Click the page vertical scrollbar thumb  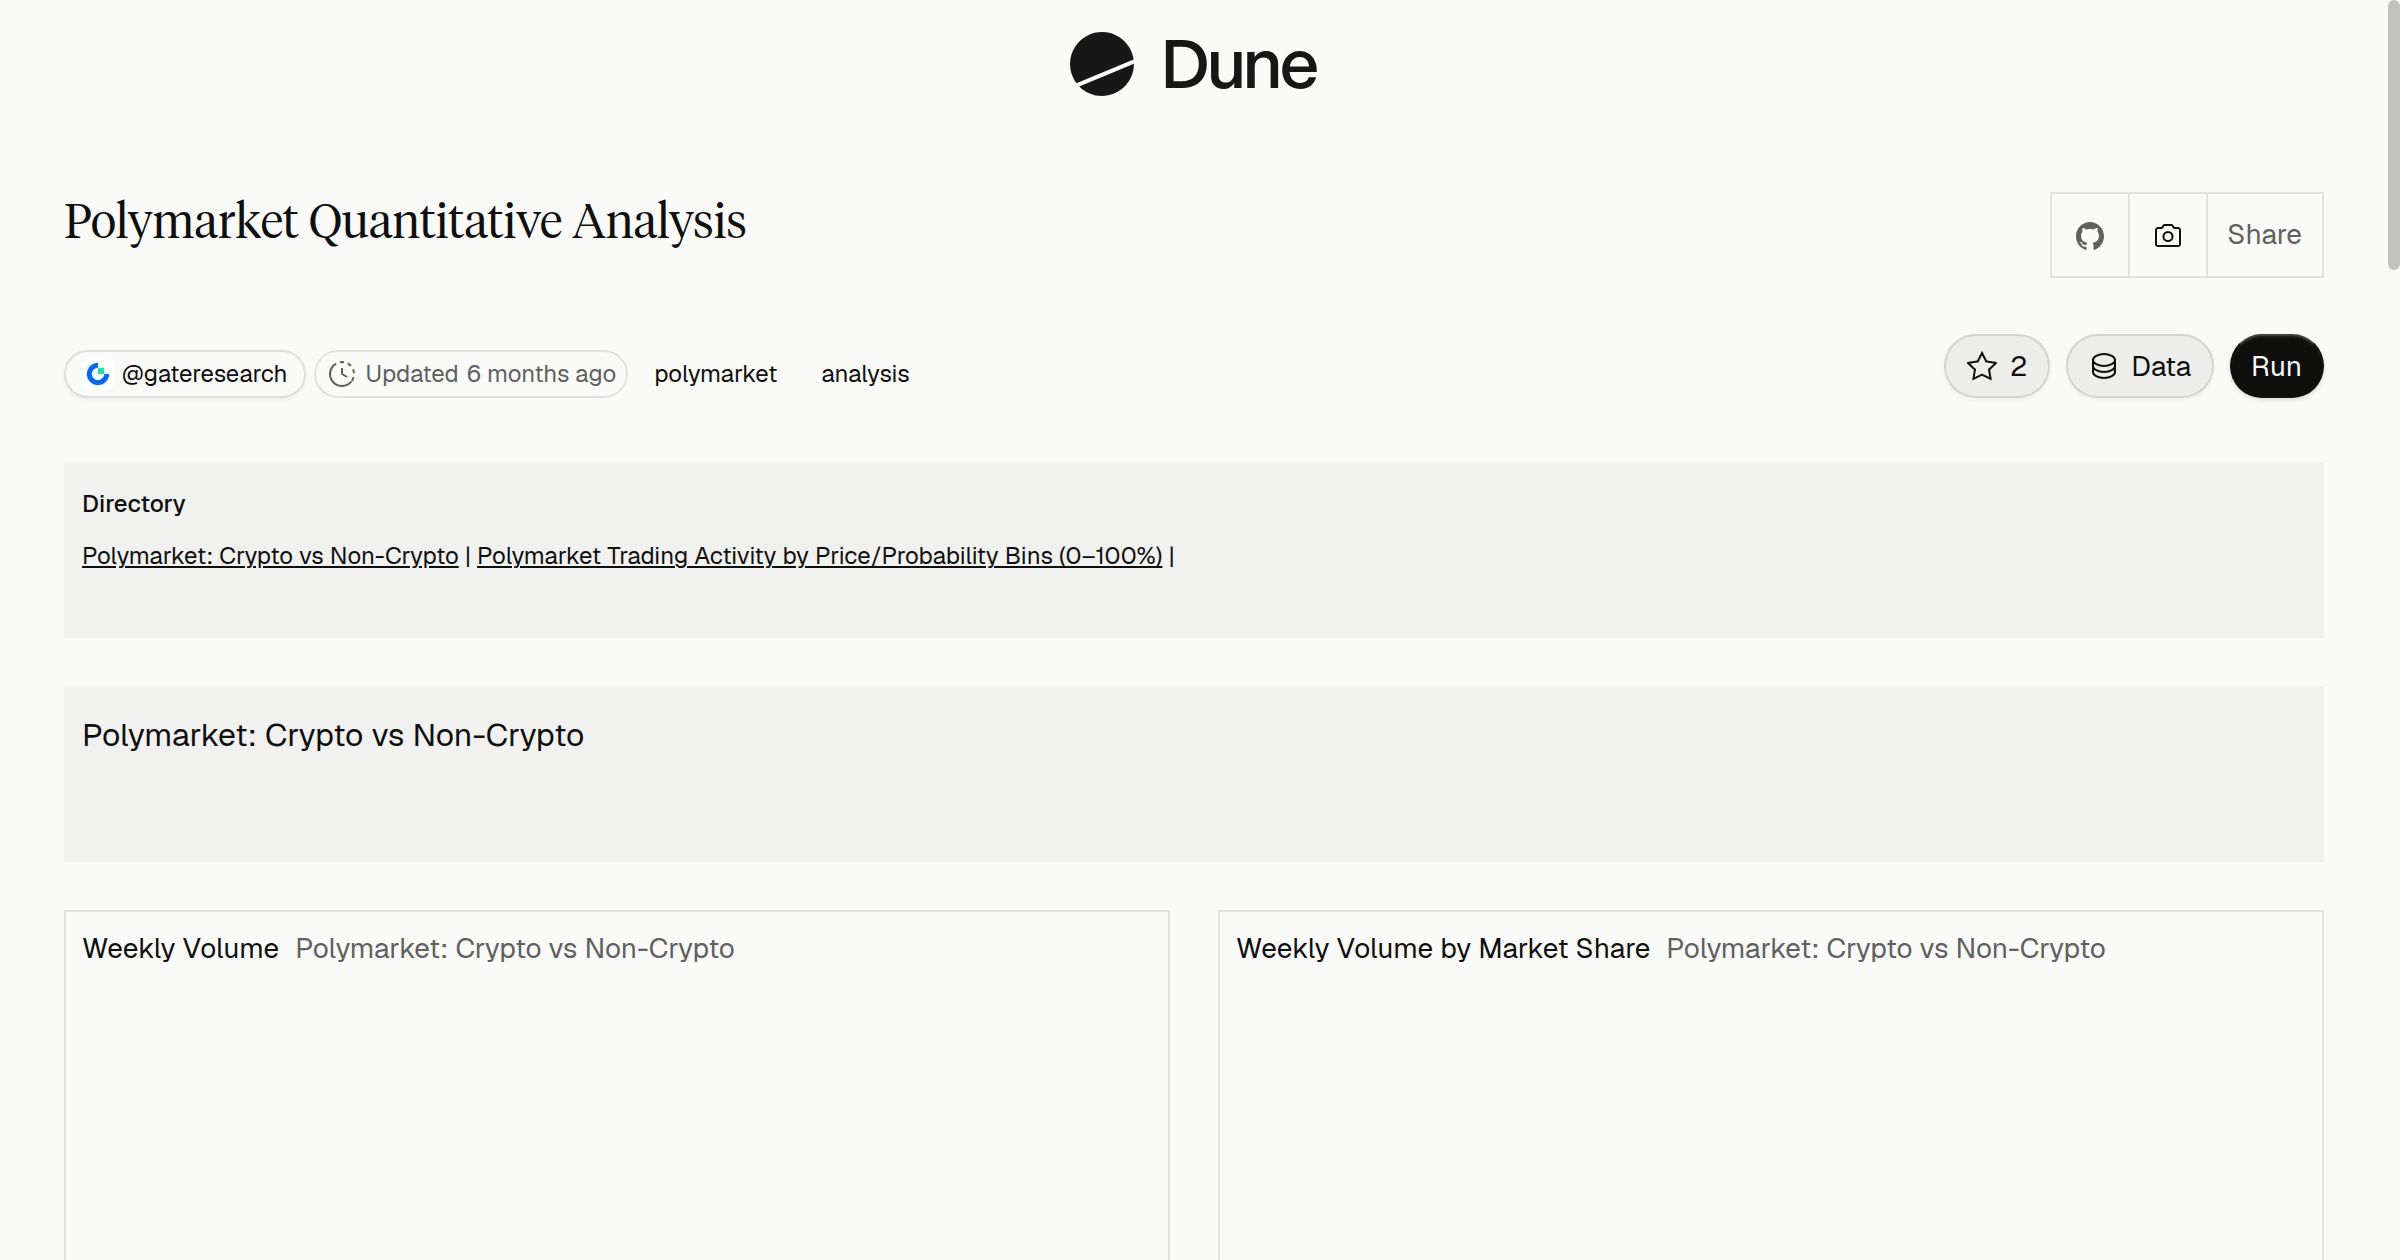[2392, 135]
